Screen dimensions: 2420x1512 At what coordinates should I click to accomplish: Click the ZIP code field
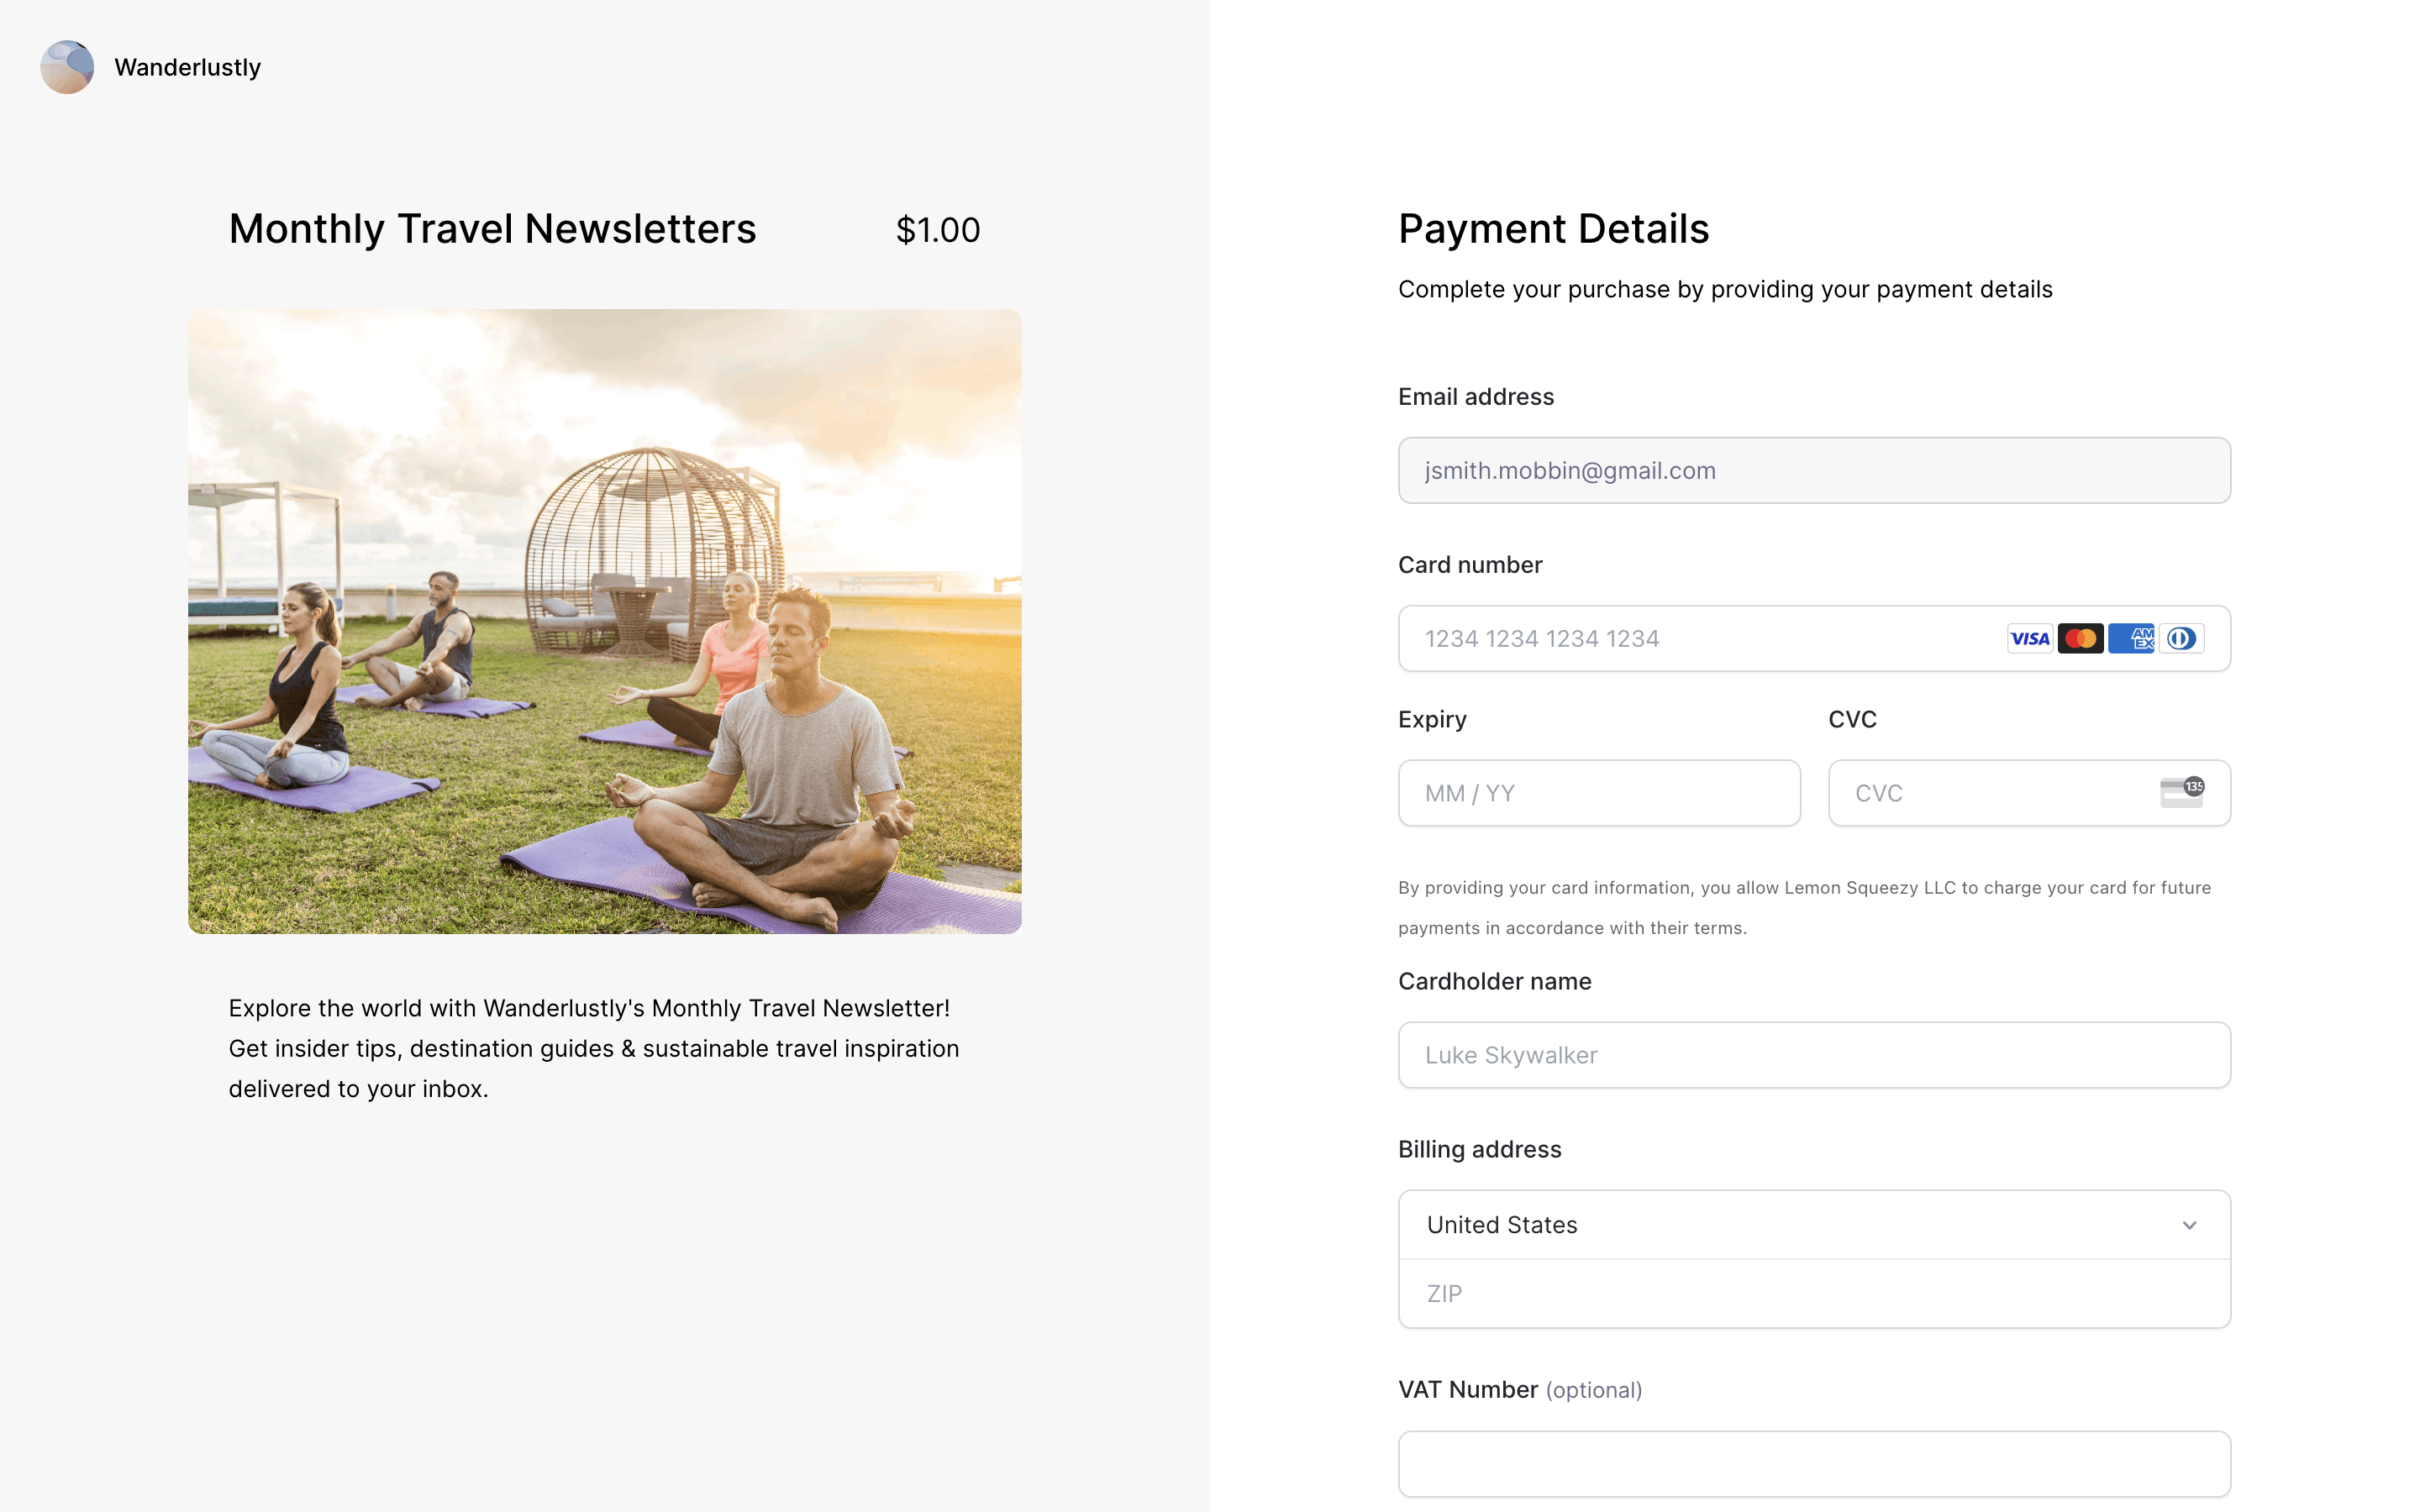click(x=1813, y=1294)
